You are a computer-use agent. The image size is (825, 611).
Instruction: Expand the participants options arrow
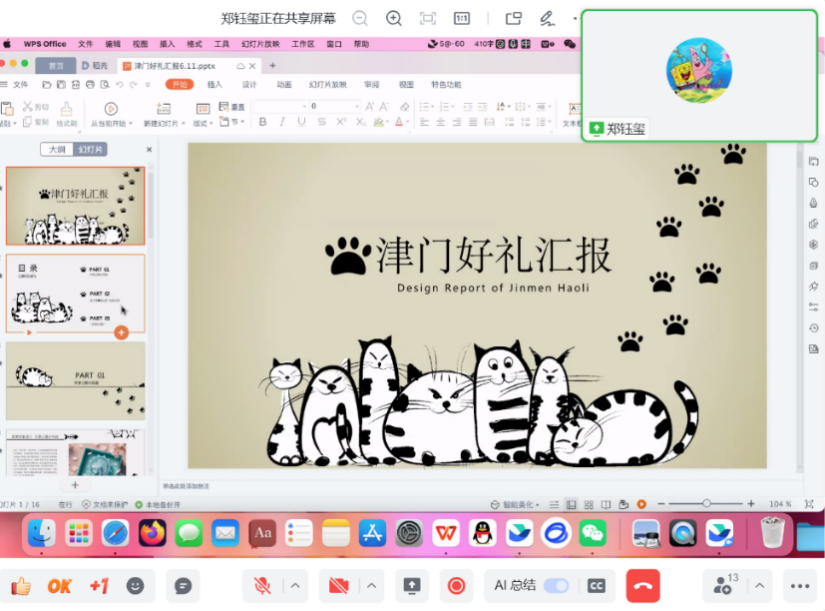[x=759, y=586]
